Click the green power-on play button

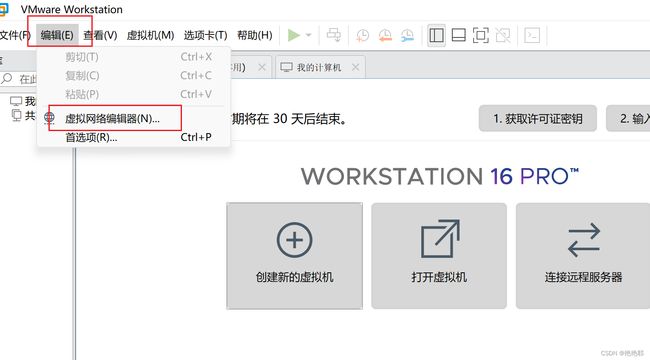point(294,35)
